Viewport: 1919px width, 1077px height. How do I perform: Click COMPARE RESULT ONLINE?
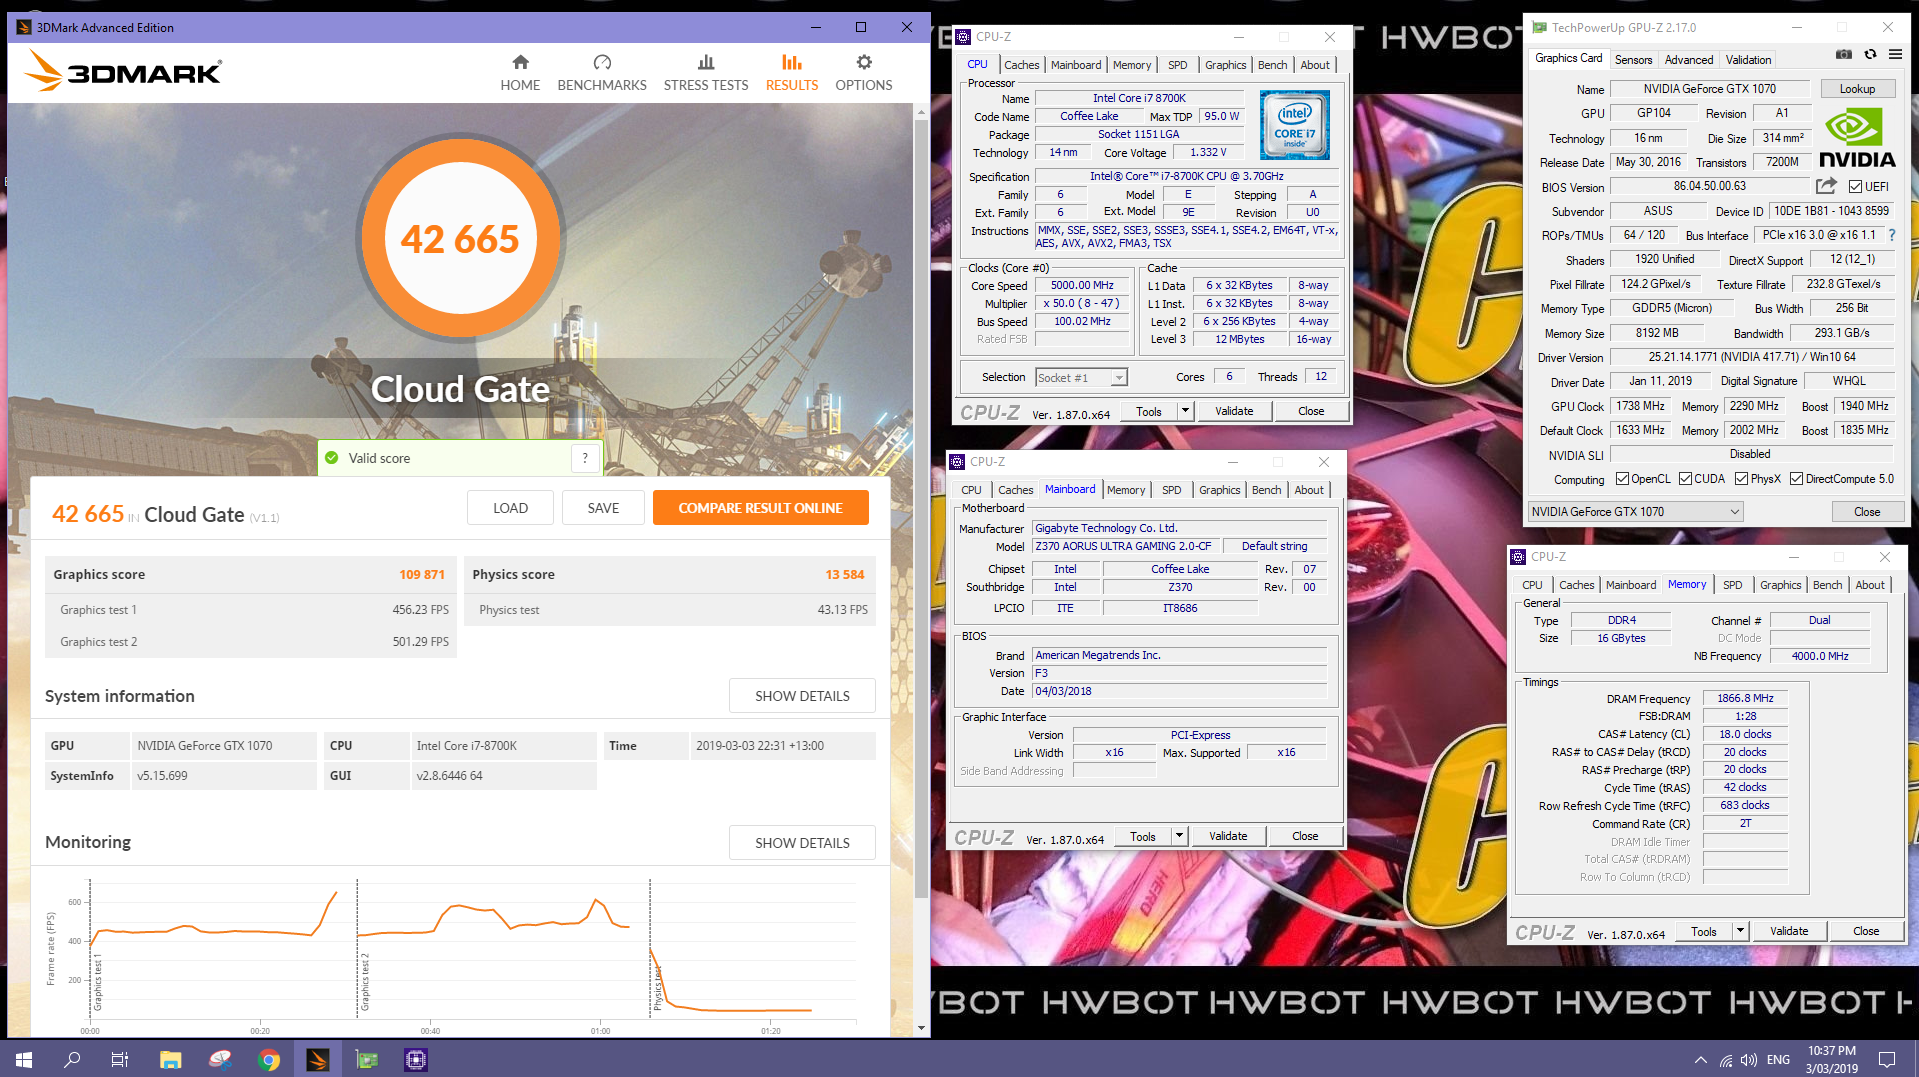pos(760,508)
